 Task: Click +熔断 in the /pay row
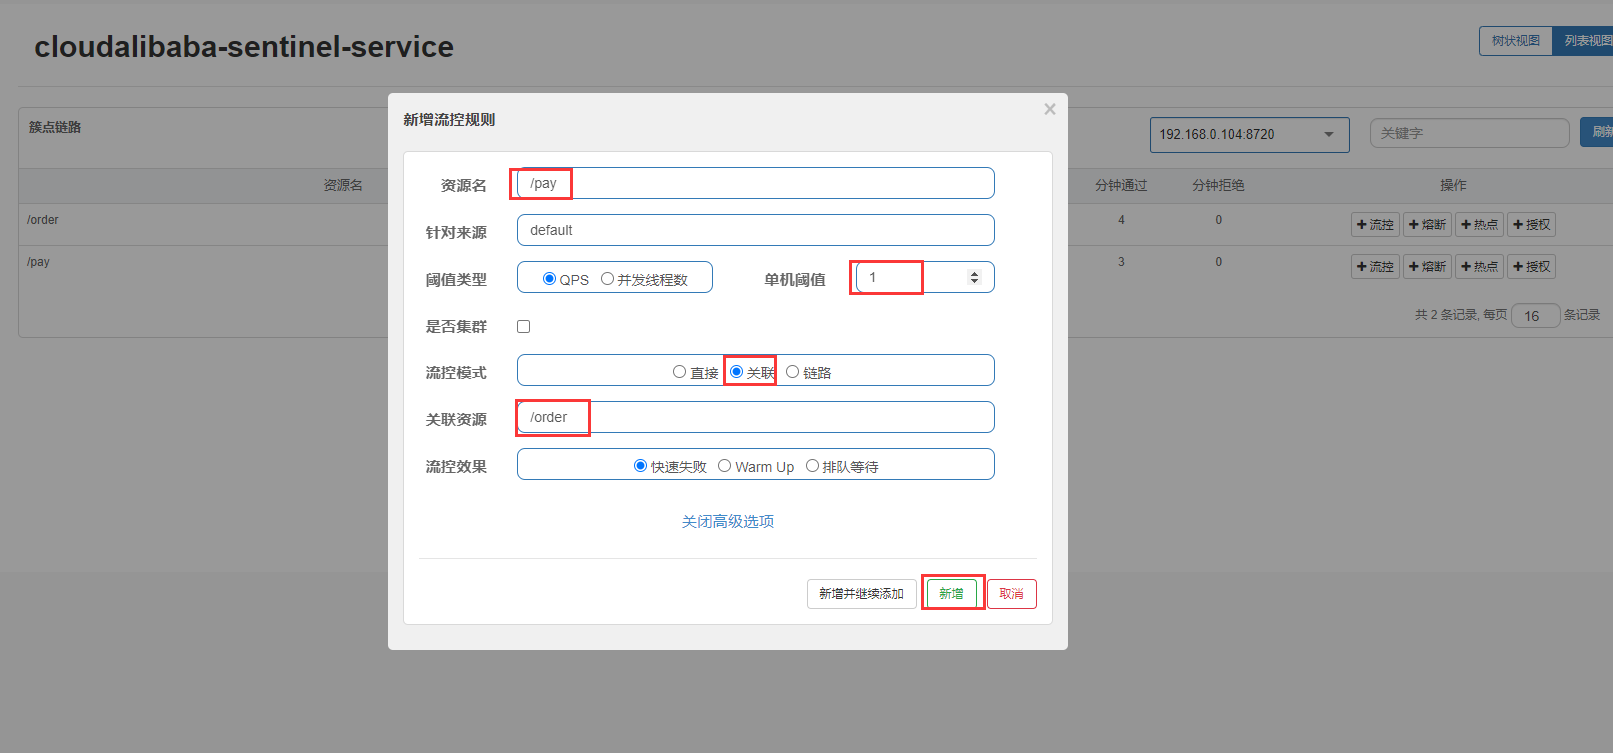point(1427,267)
